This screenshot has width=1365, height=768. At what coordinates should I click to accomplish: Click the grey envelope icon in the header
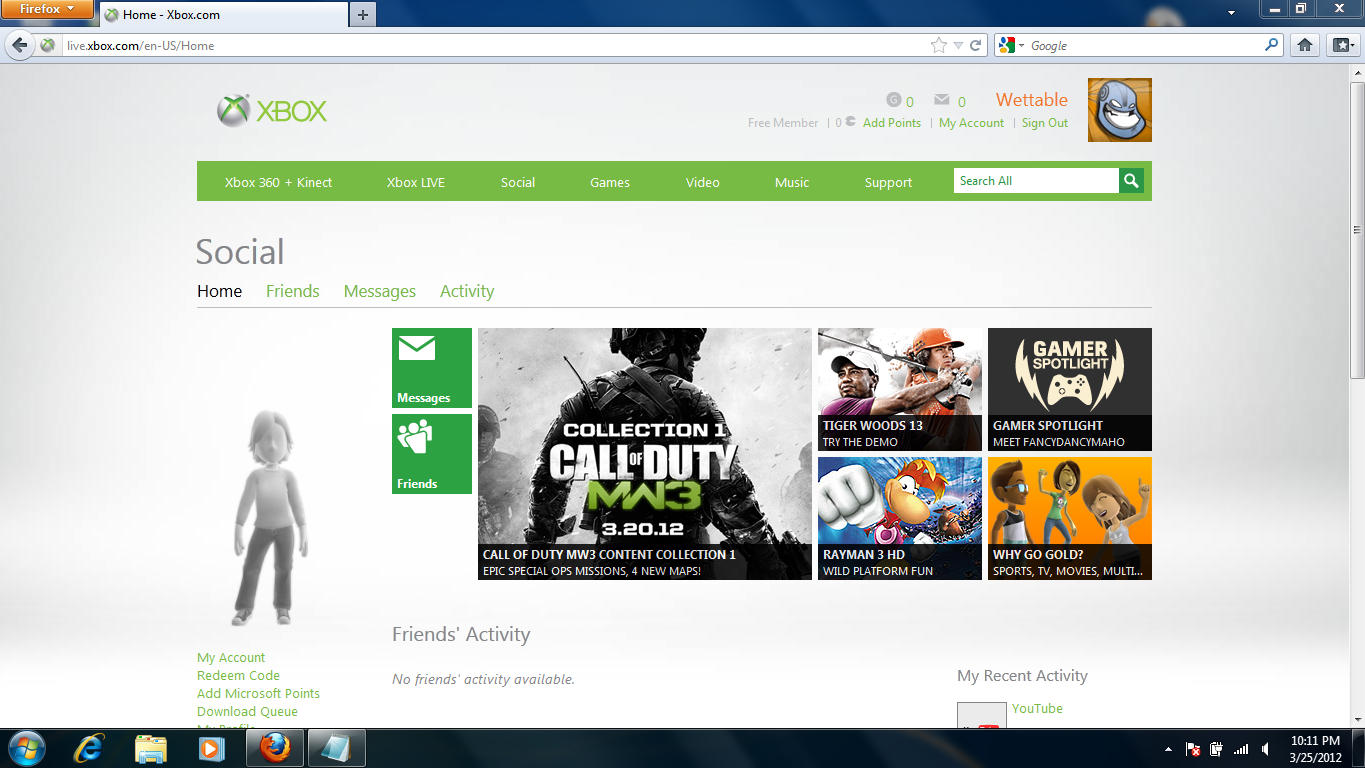[942, 100]
